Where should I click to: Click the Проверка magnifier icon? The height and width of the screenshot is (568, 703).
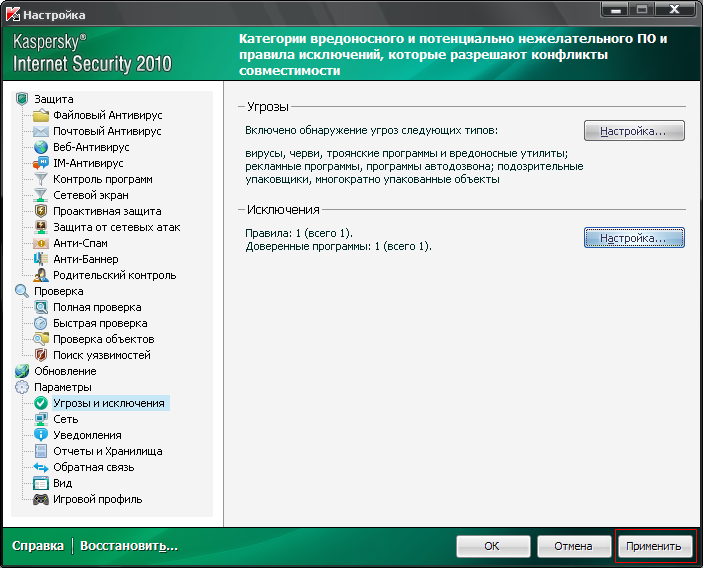[22, 291]
